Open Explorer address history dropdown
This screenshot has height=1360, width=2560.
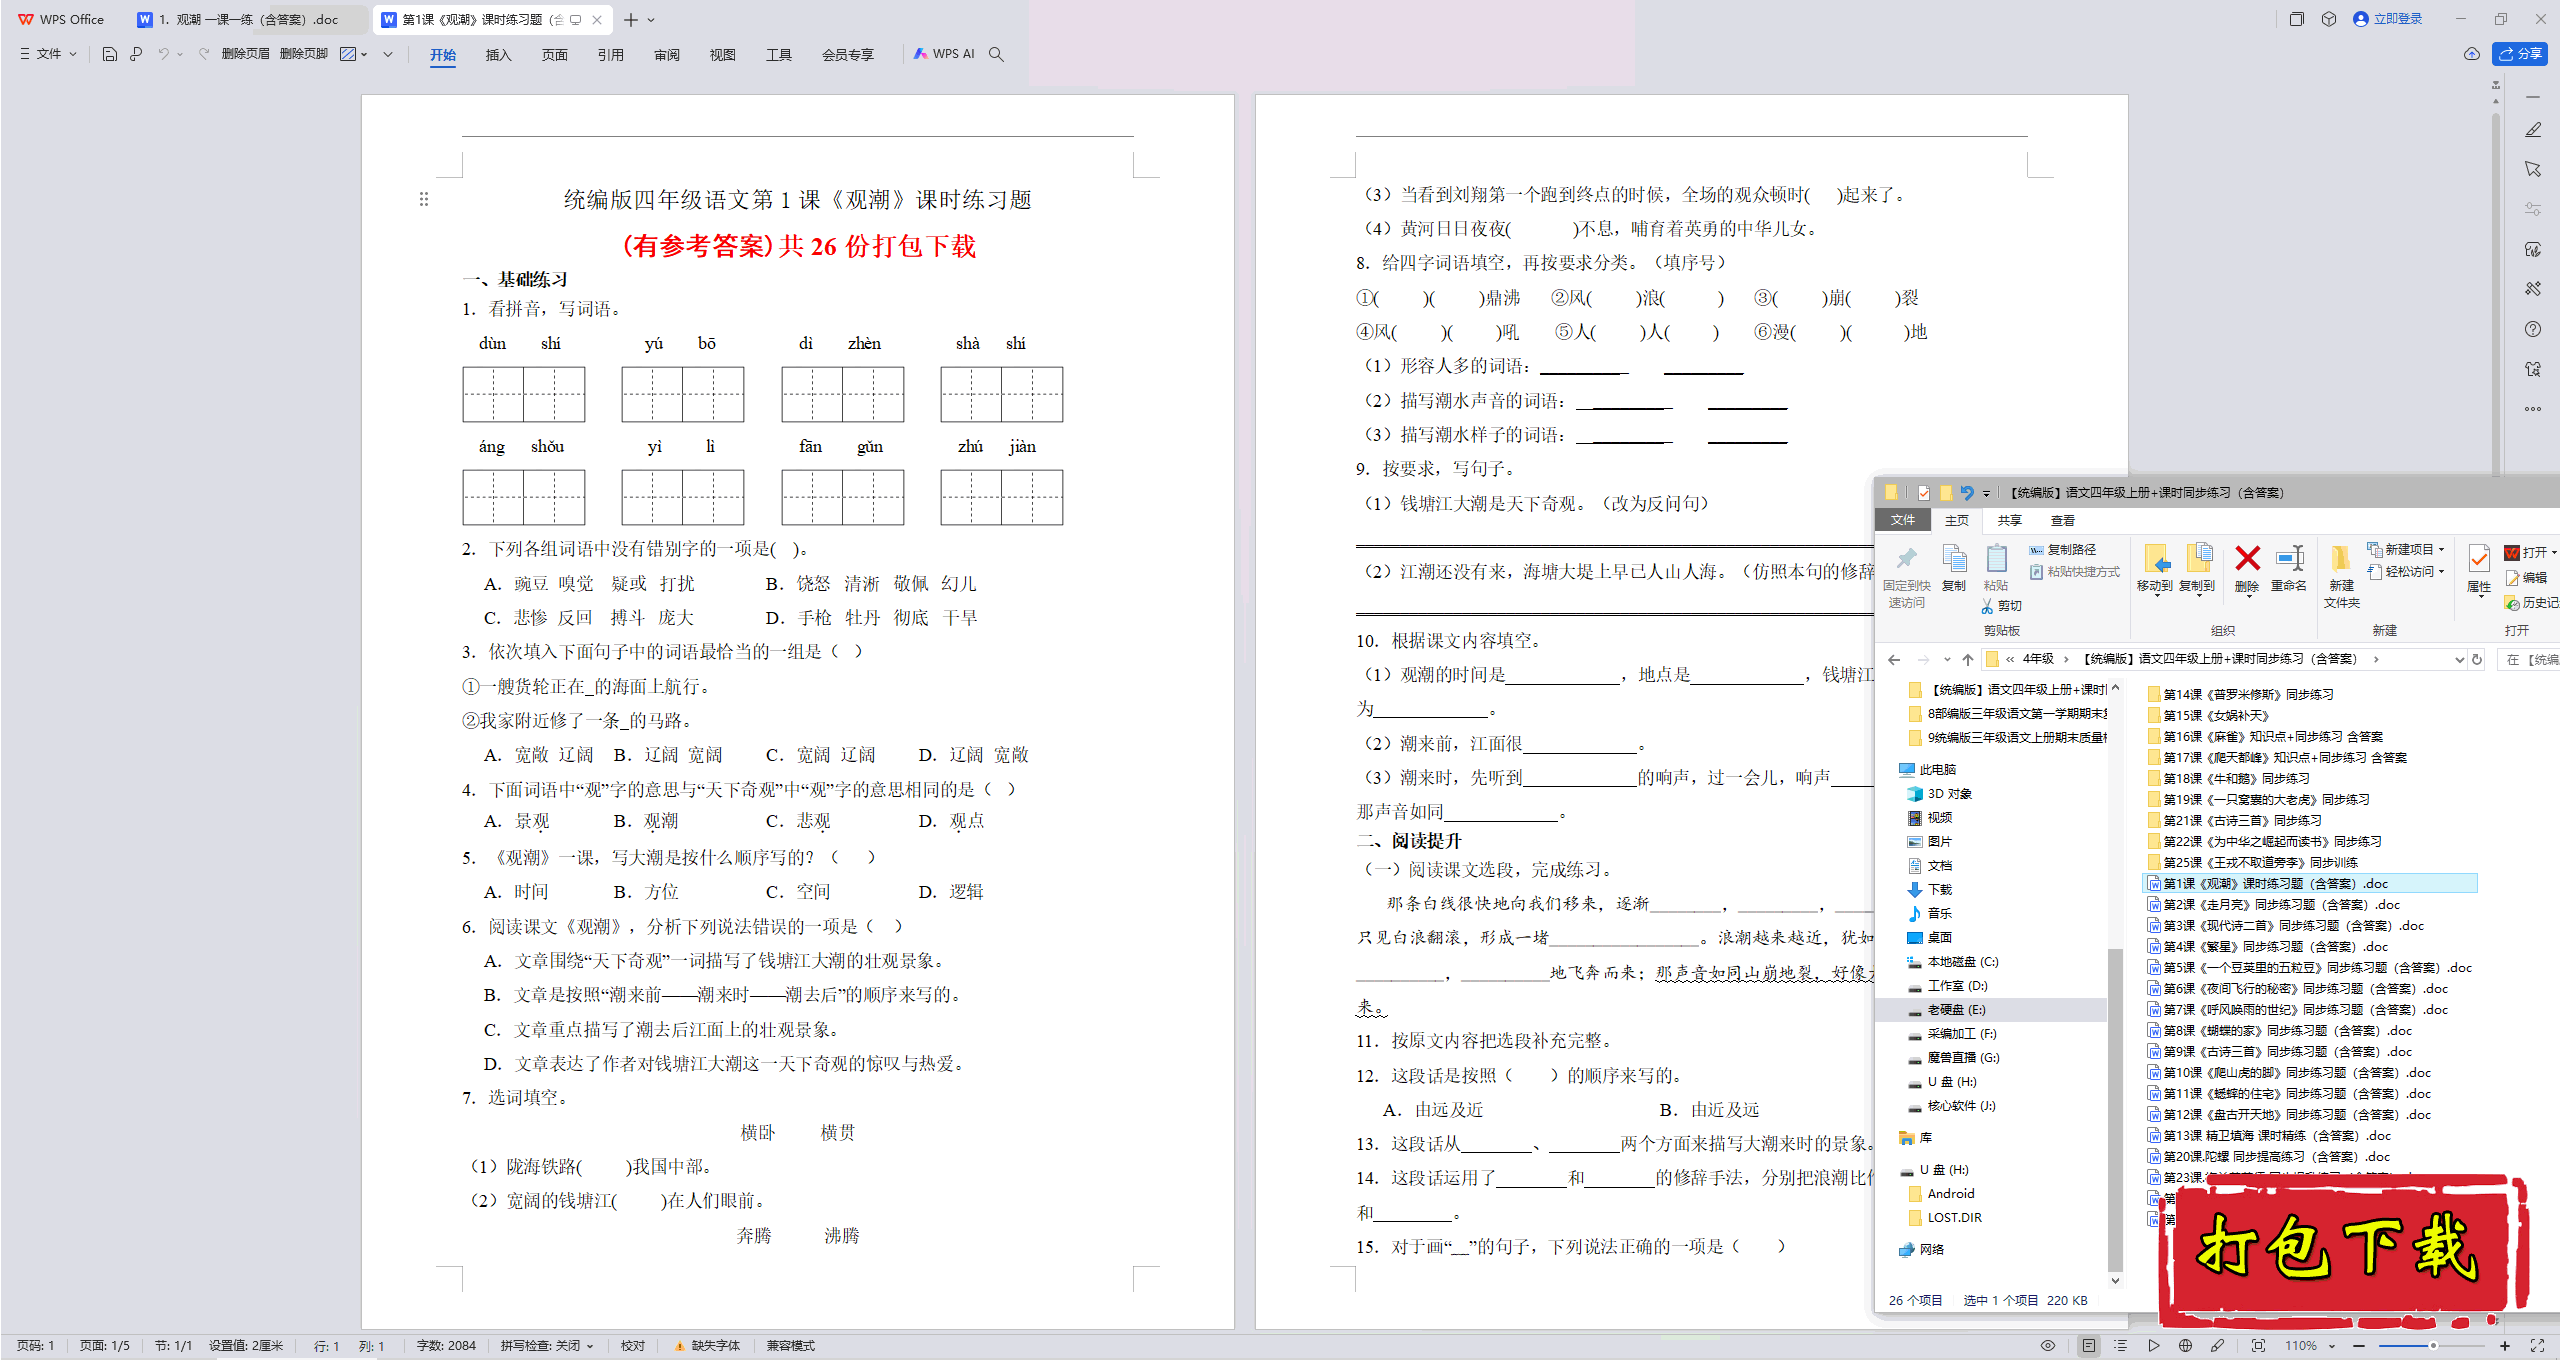point(2459,659)
